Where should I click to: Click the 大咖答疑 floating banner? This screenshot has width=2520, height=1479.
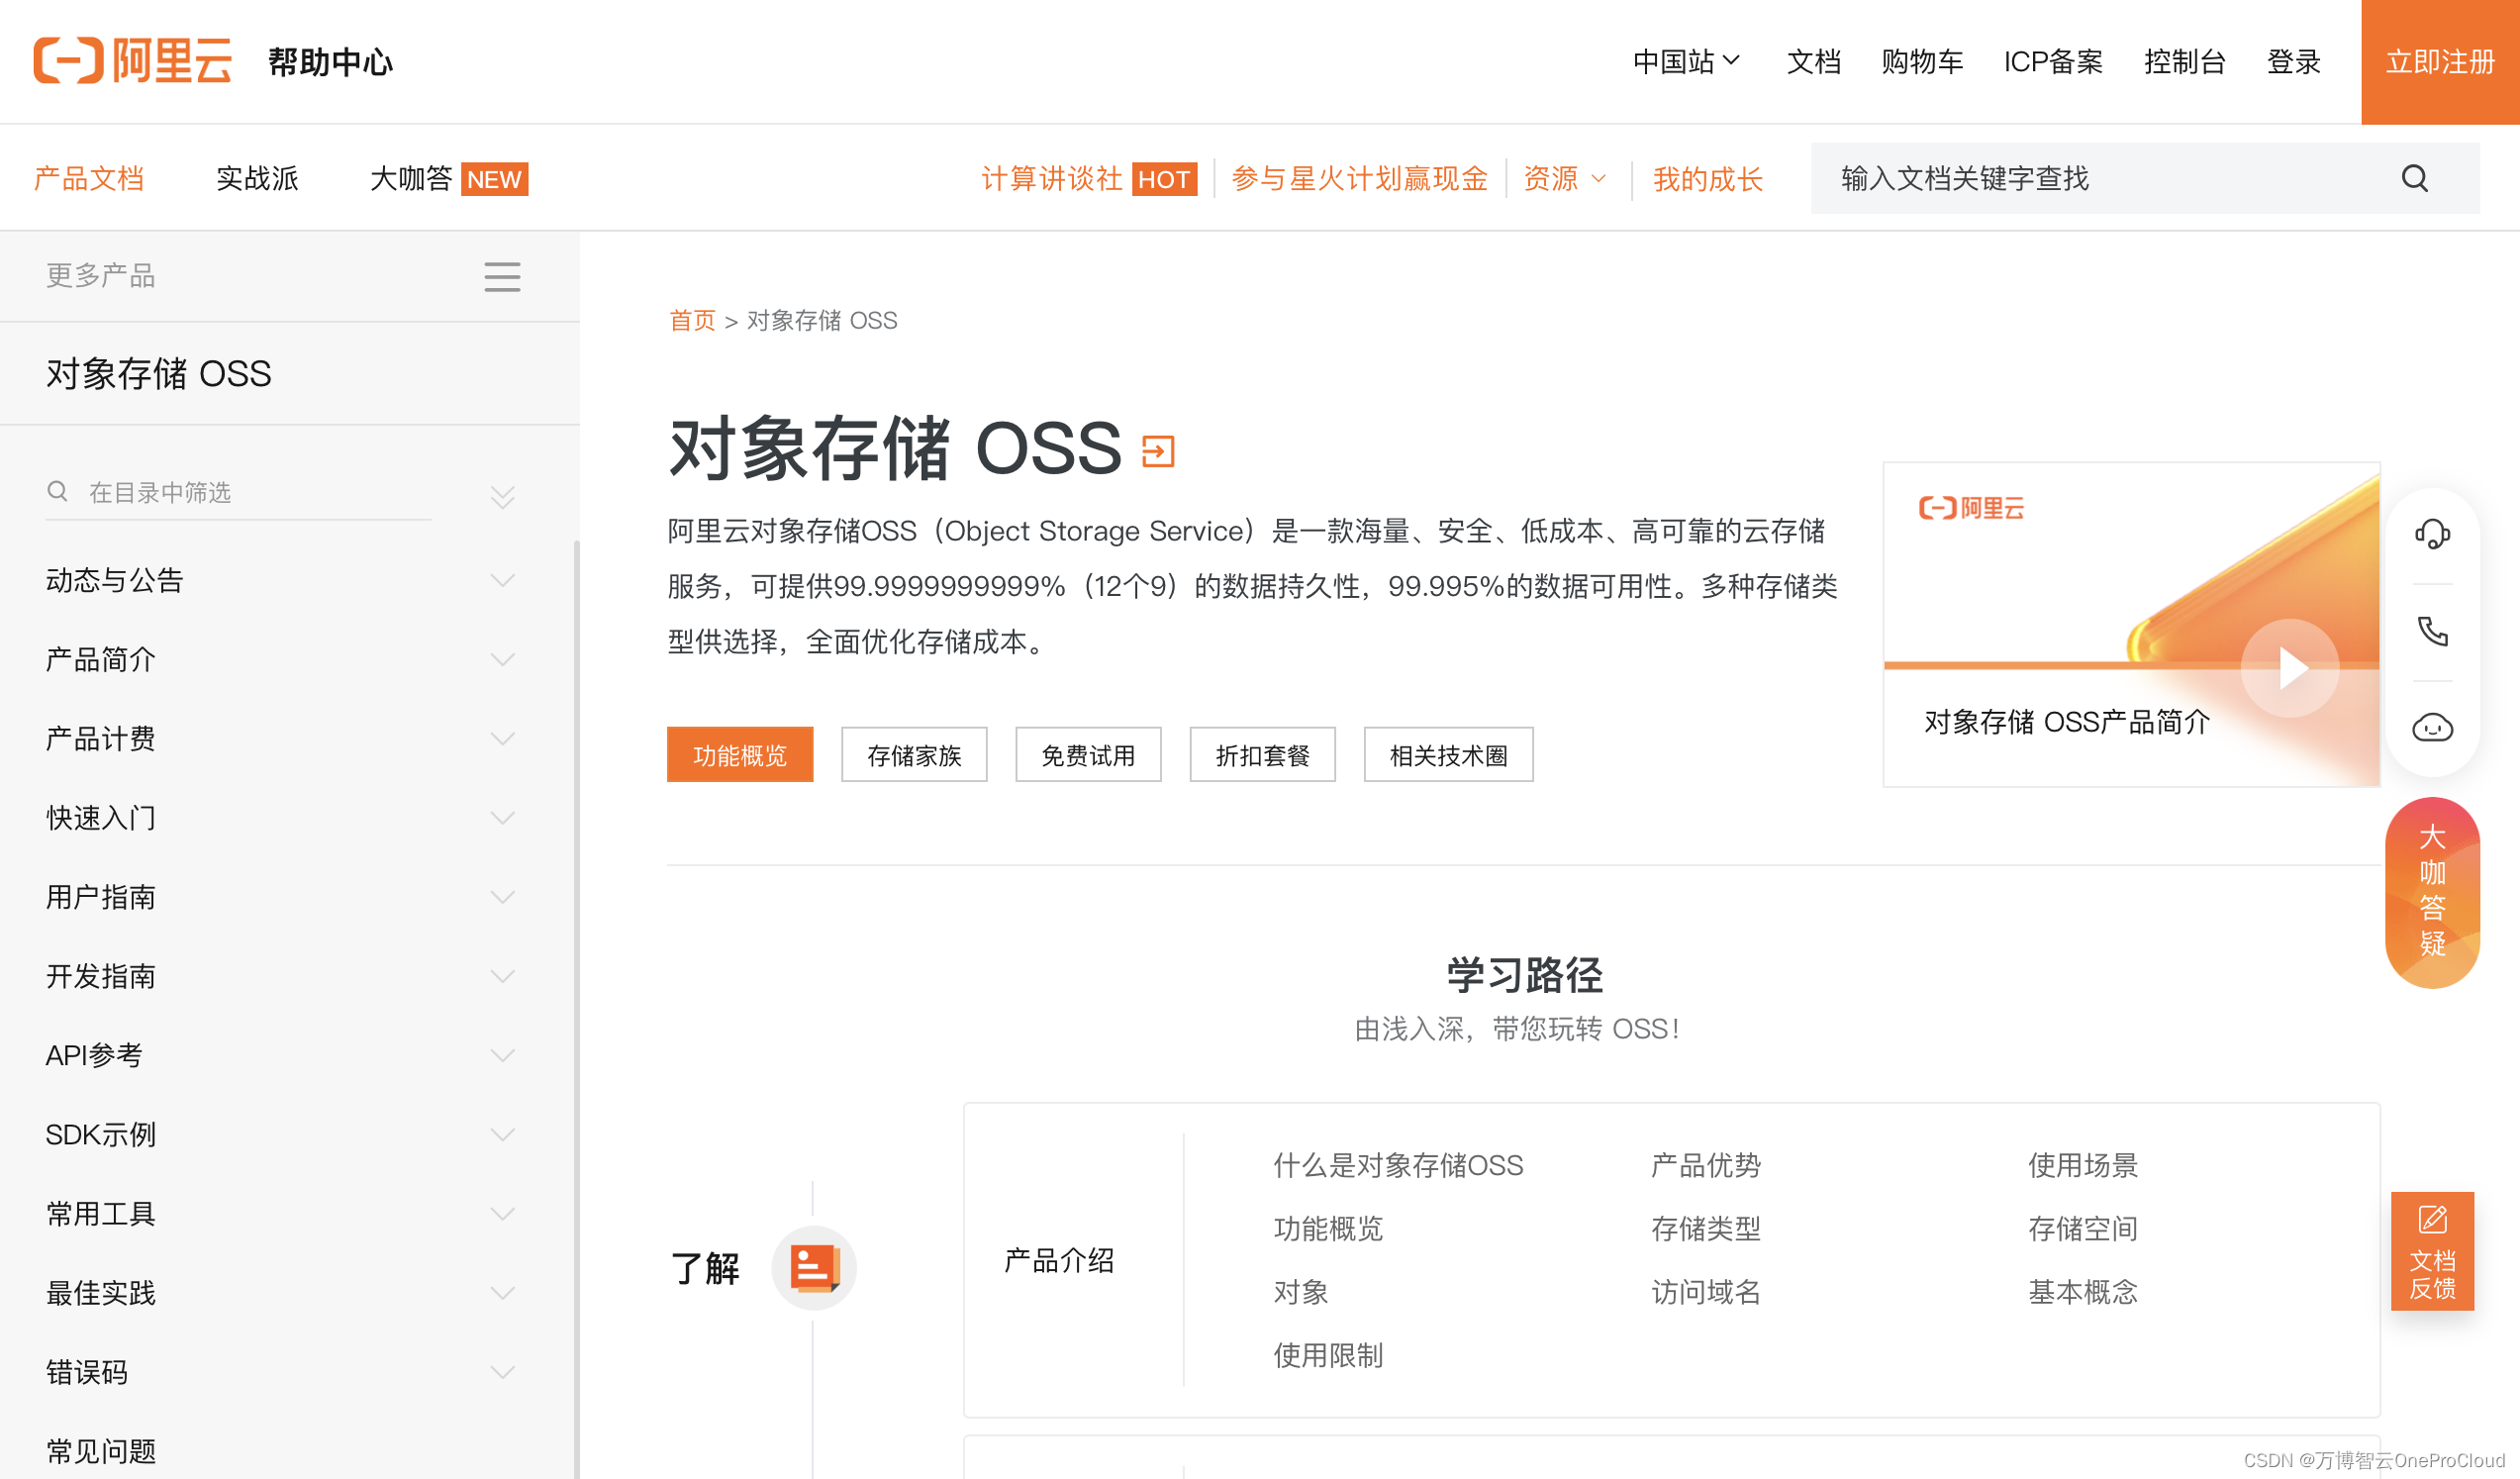click(x=2431, y=892)
